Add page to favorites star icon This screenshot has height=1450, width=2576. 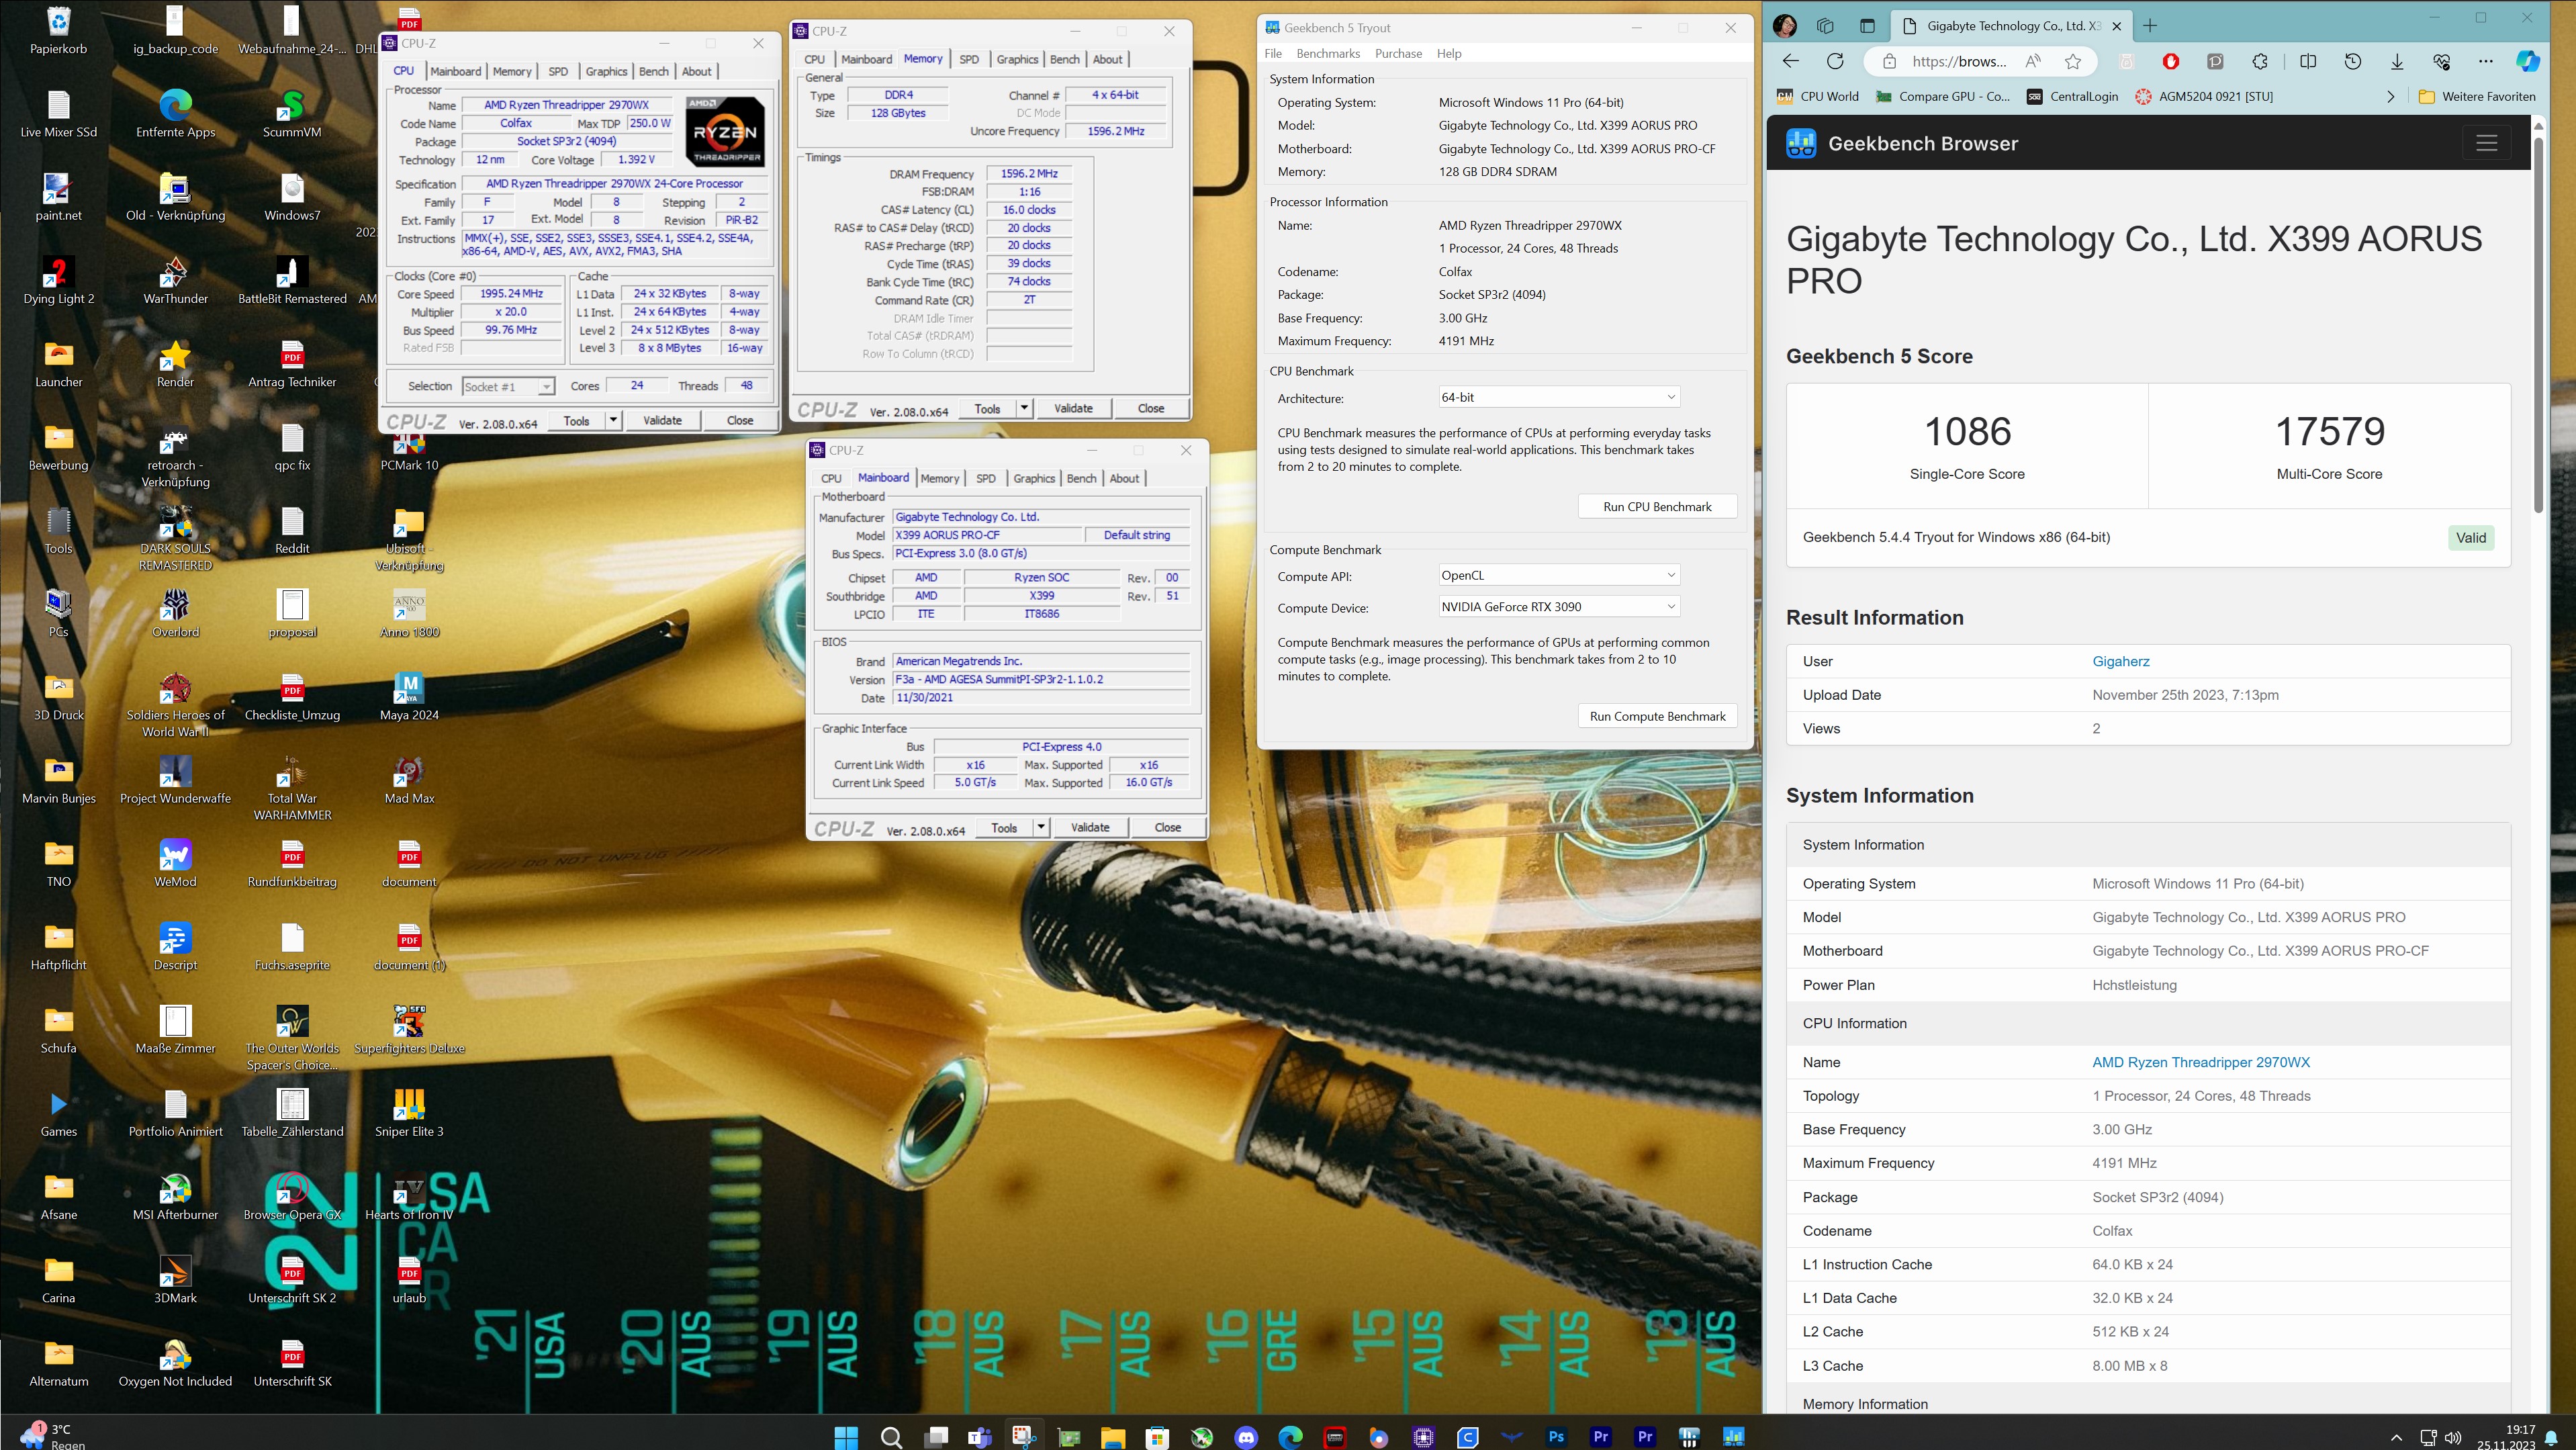click(2073, 61)
